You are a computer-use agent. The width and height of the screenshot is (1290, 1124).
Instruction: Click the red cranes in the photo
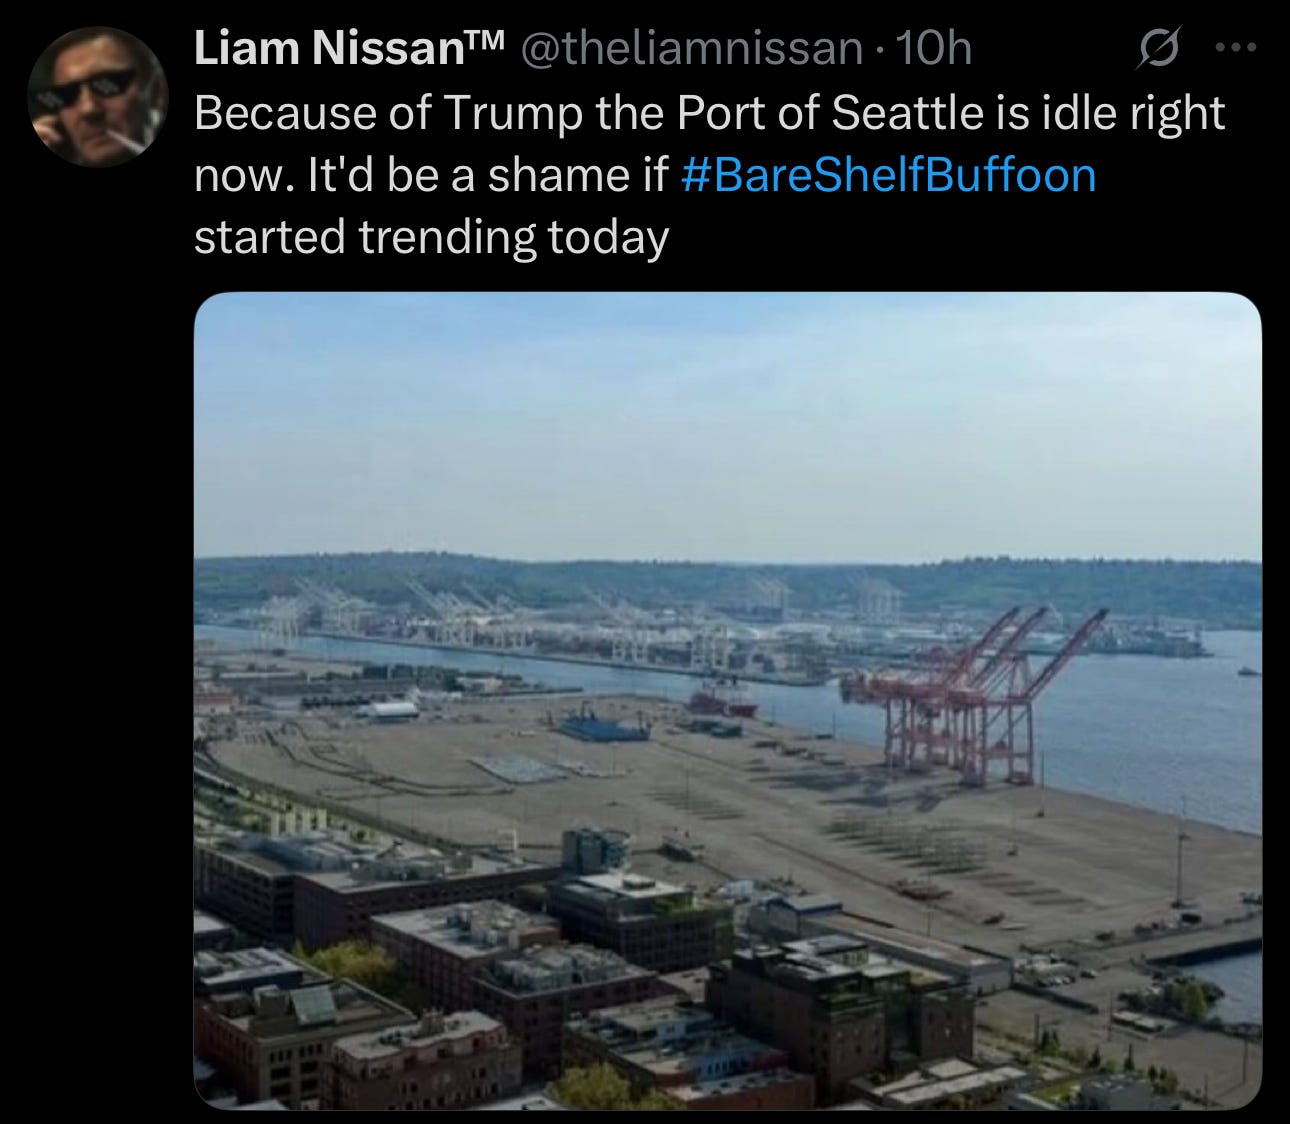point(973,693)
